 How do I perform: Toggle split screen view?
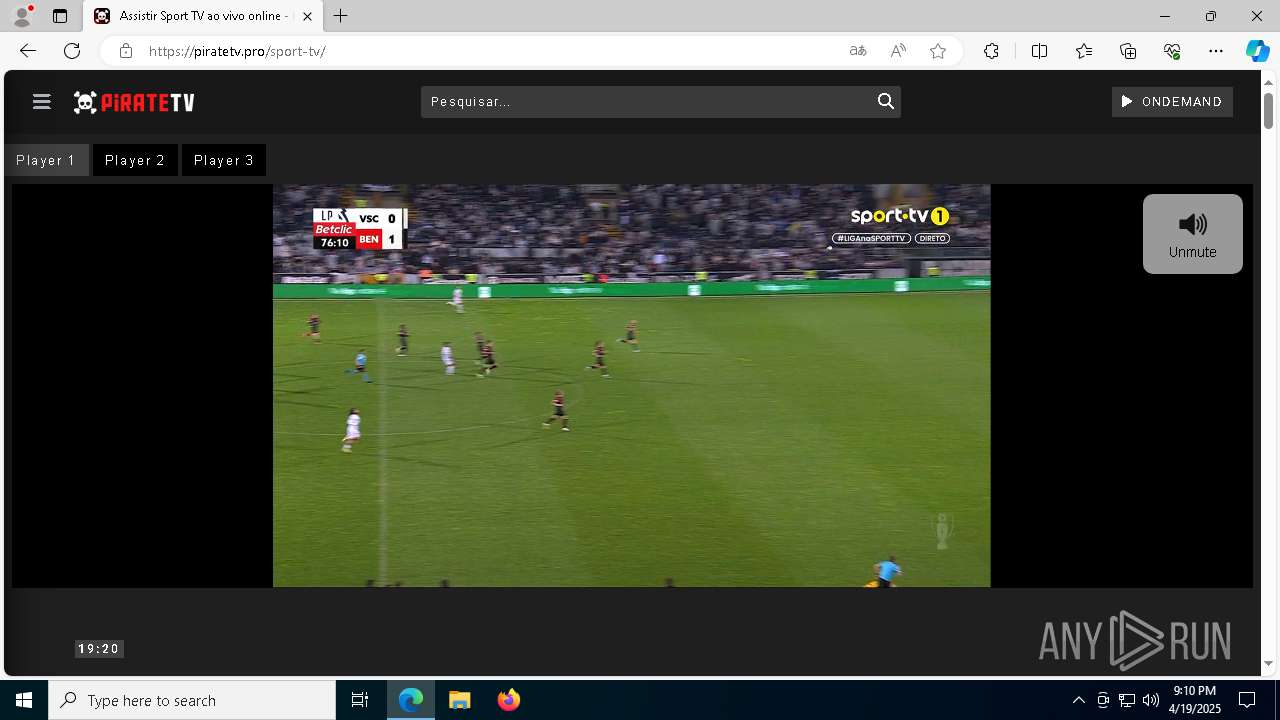(1039, 51)
